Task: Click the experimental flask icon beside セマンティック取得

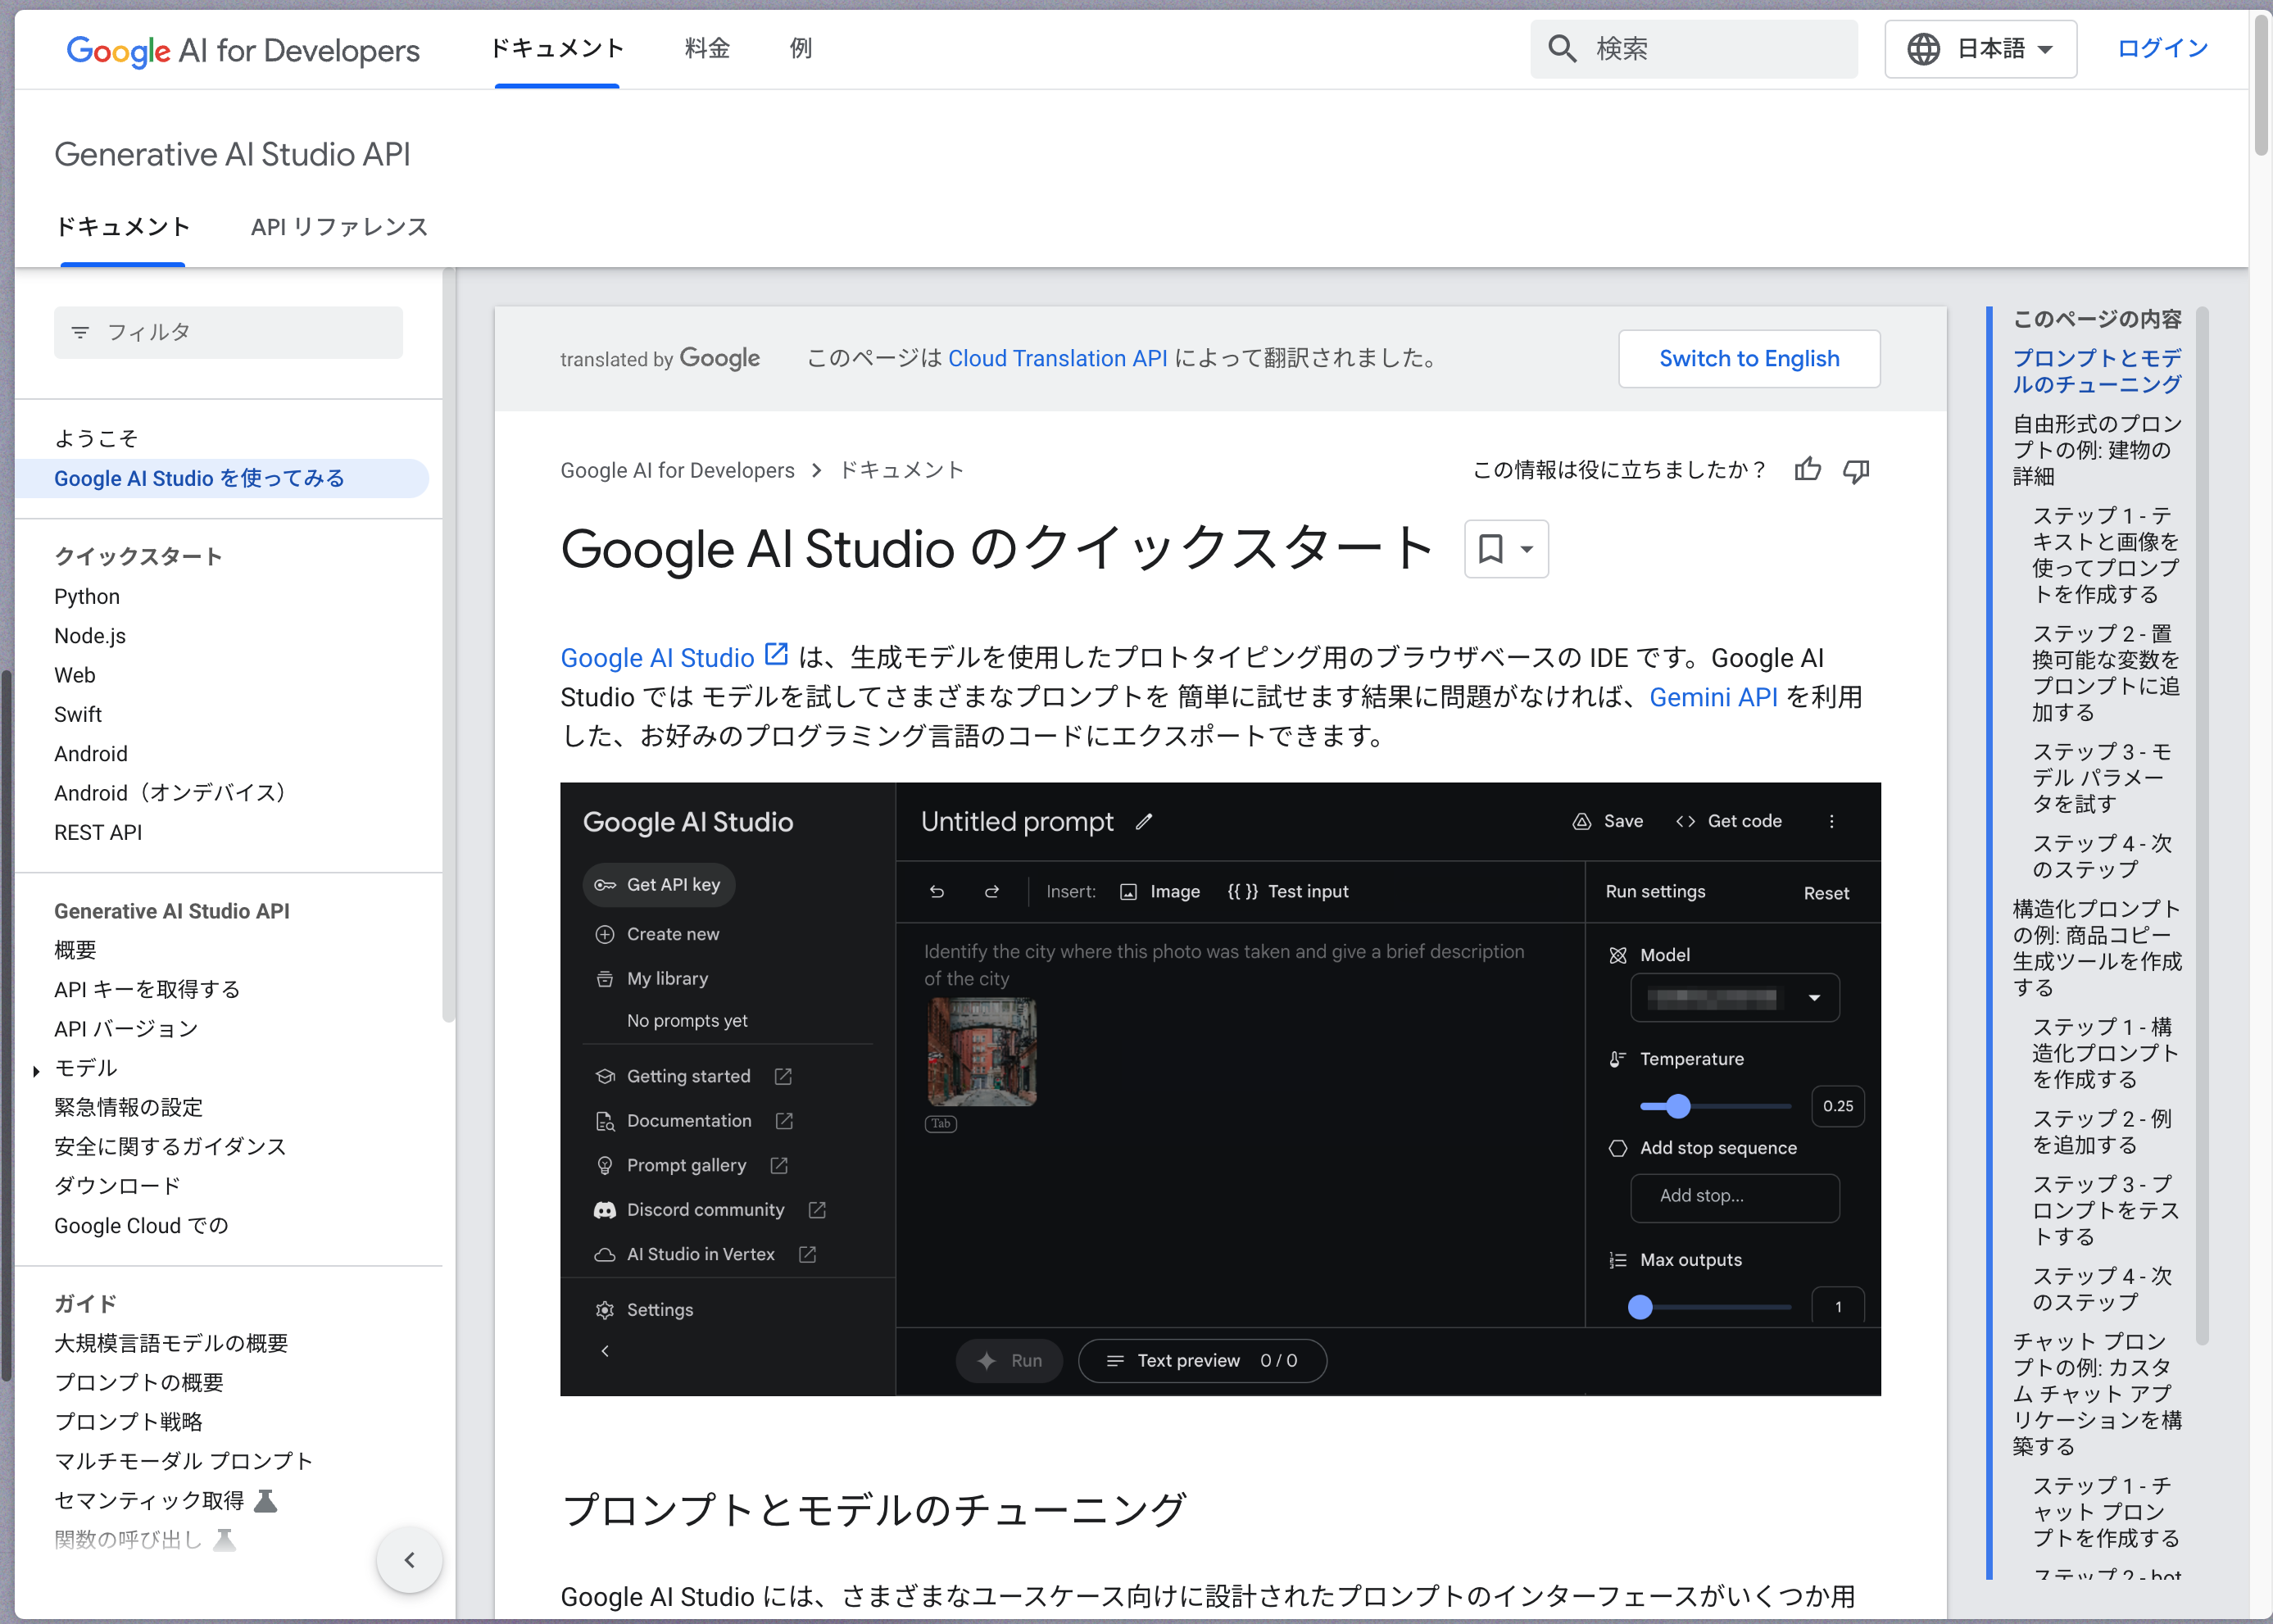Action: tap(265, 1500)
